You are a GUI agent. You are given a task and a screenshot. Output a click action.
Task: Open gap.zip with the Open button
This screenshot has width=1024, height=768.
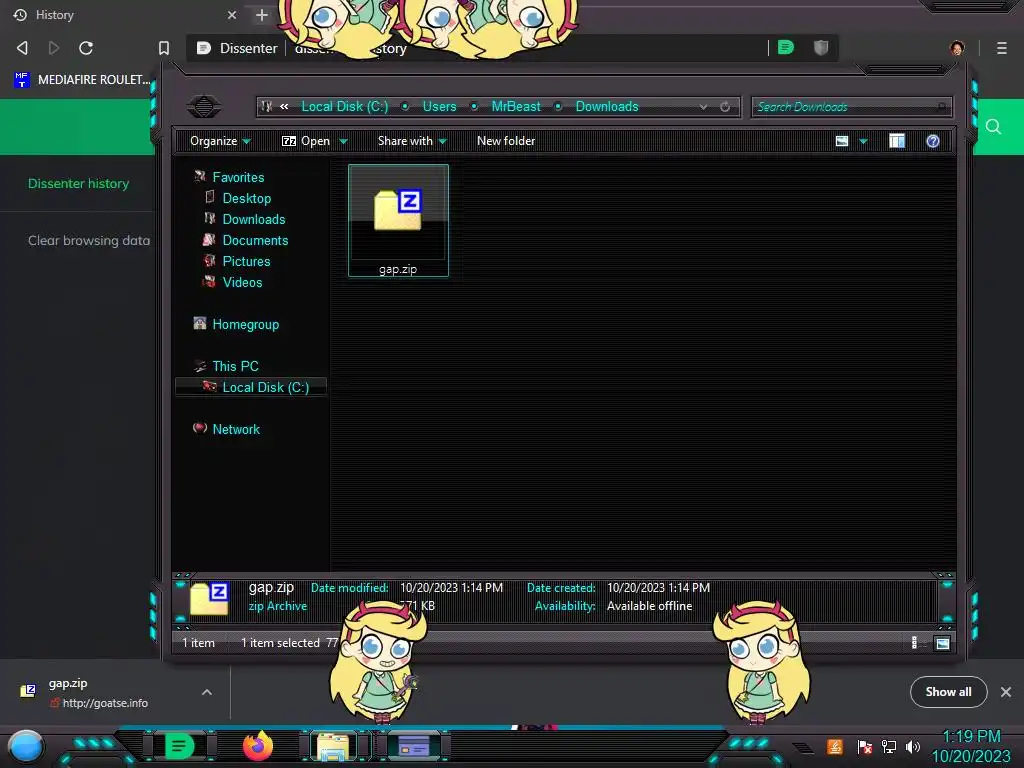pos(306,141)
